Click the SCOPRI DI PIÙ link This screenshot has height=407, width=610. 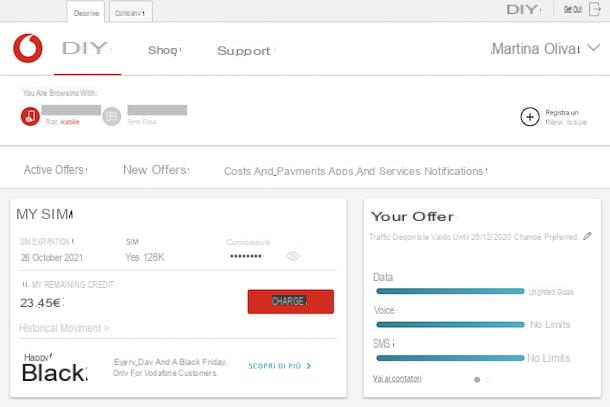pyautogui.click(x=279, y=366)
